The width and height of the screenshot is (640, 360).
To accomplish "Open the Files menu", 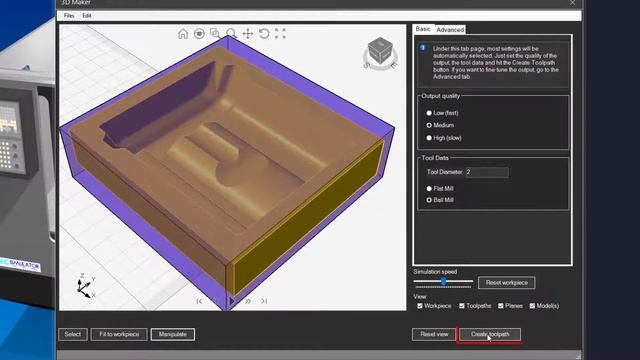I will pyautogui.click(x=69, y=16).
